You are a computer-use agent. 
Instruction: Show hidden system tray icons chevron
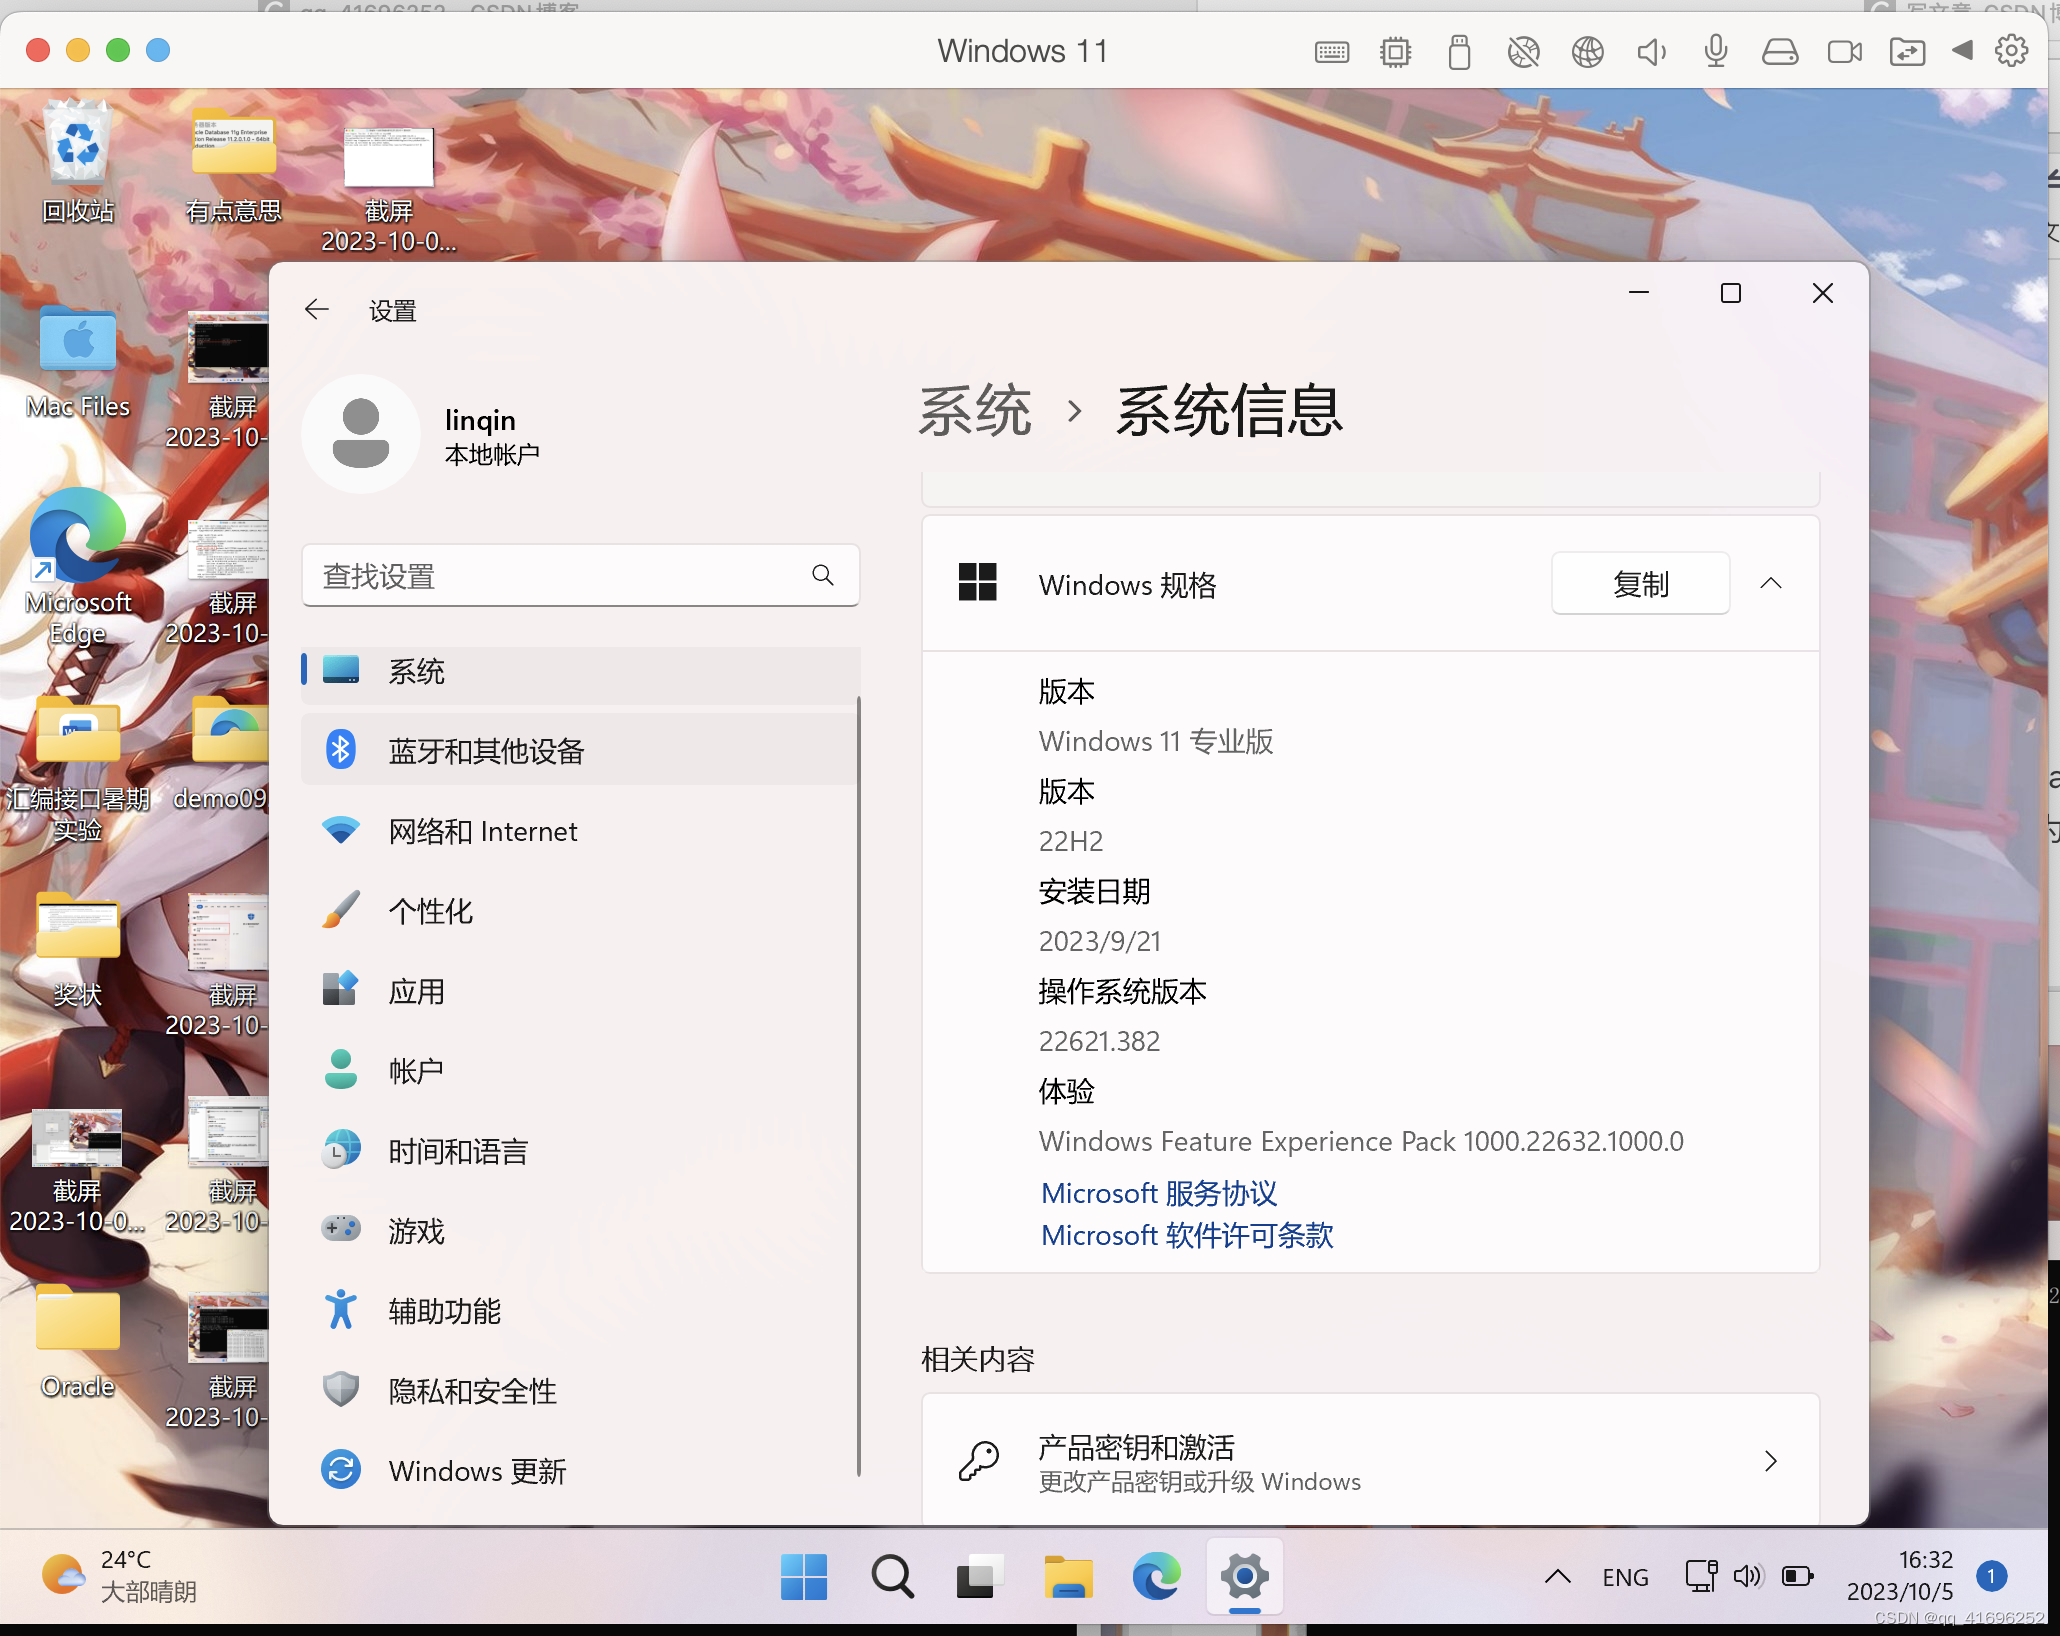click(x=1557, y=1577)
